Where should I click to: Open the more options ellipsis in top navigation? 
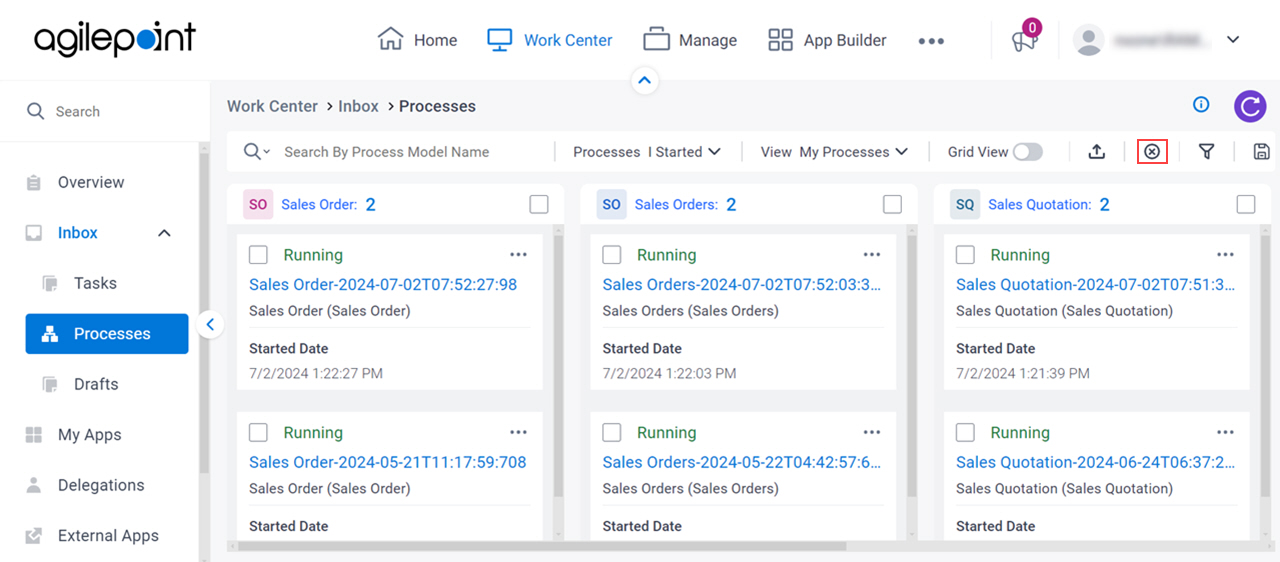coord(931,41)
